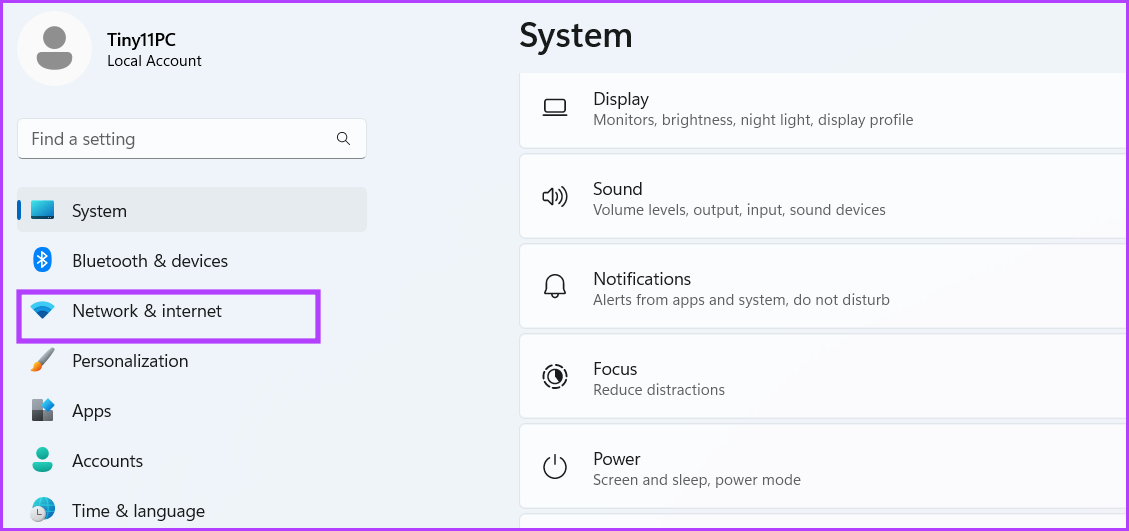Click the 'Monitors, brightness, night light, display profile' text
This screenshot has height=531, width=1129.
752,120
